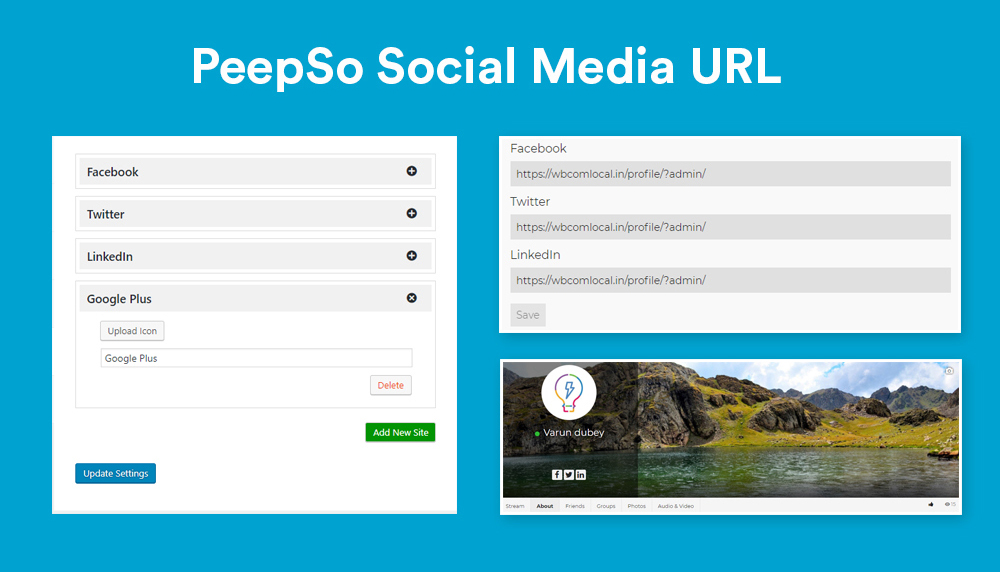Save the social media URLs
The width and height of the screenshot is (1000, 572).
pos(527,315)
